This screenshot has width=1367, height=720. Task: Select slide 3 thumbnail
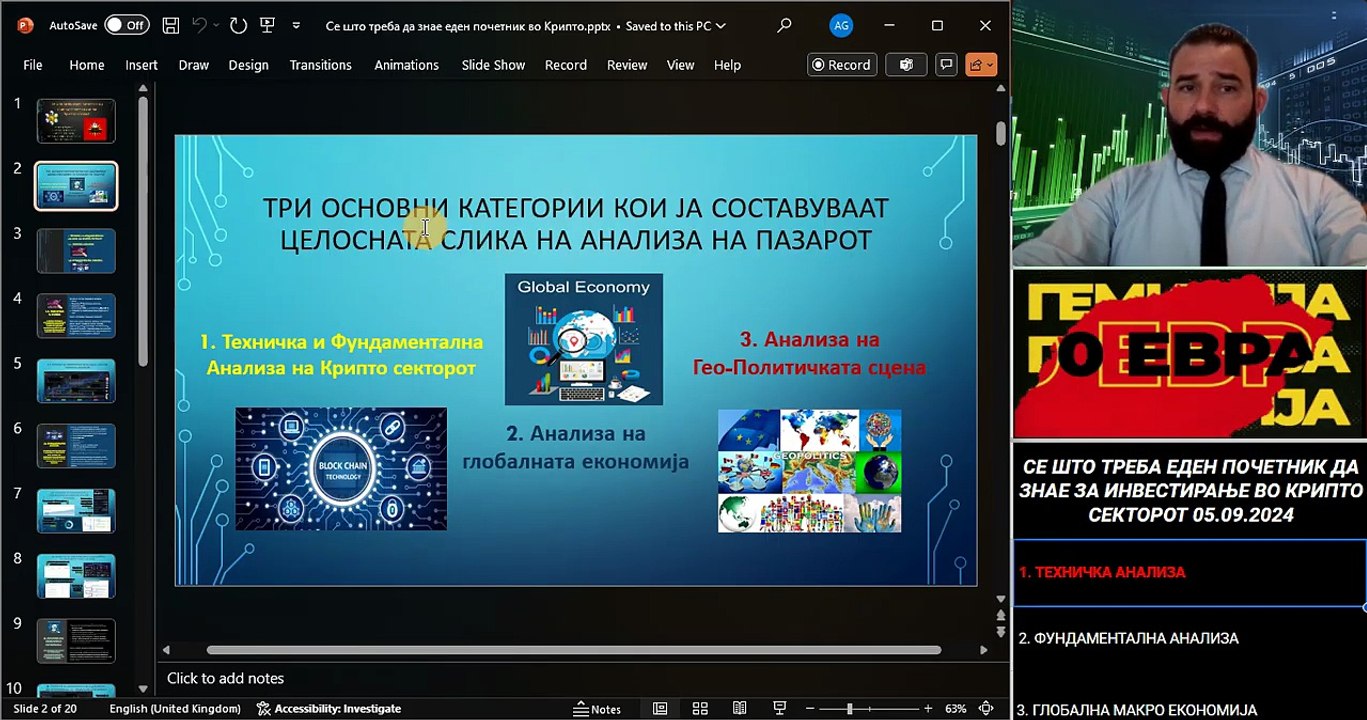[x=76, y=251]
